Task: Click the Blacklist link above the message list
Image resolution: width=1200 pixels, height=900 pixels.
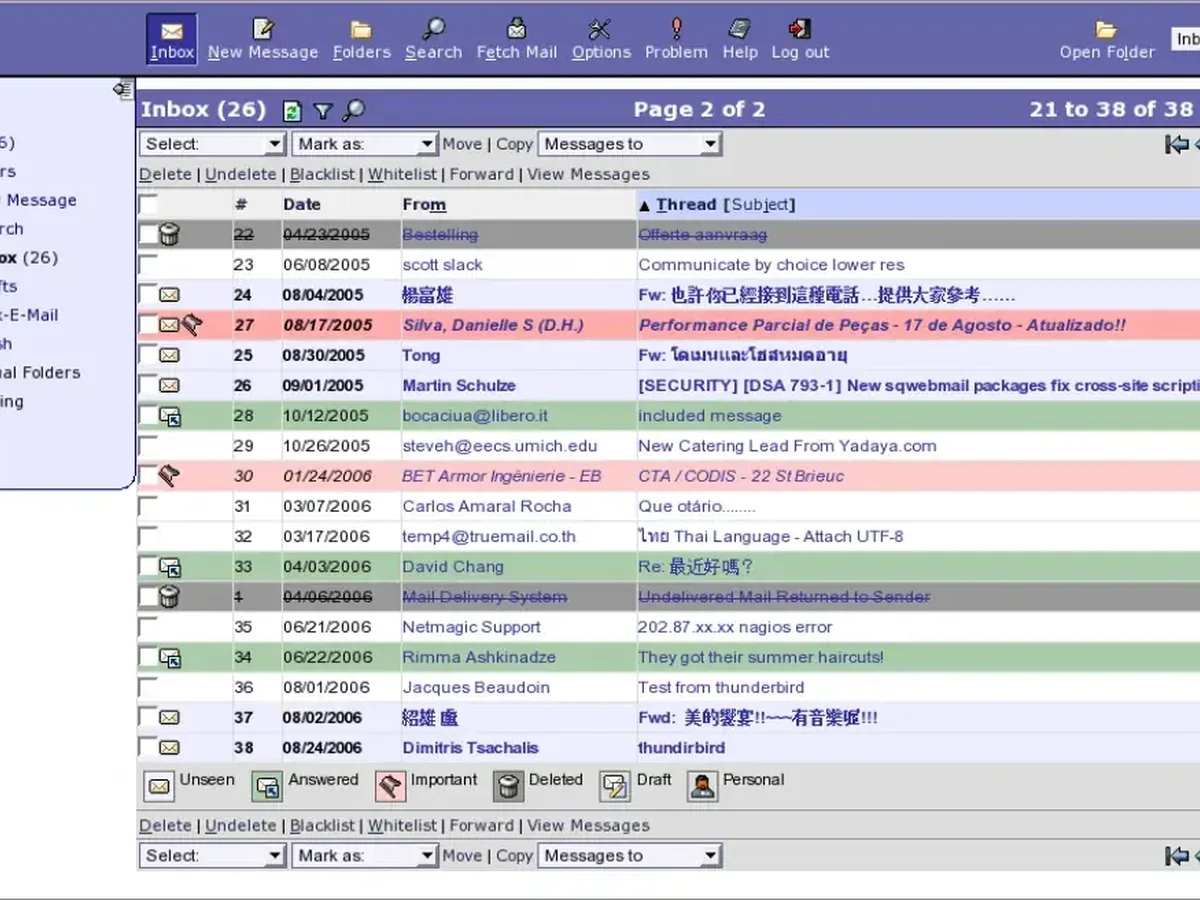Action: click(x=322, y=174)
